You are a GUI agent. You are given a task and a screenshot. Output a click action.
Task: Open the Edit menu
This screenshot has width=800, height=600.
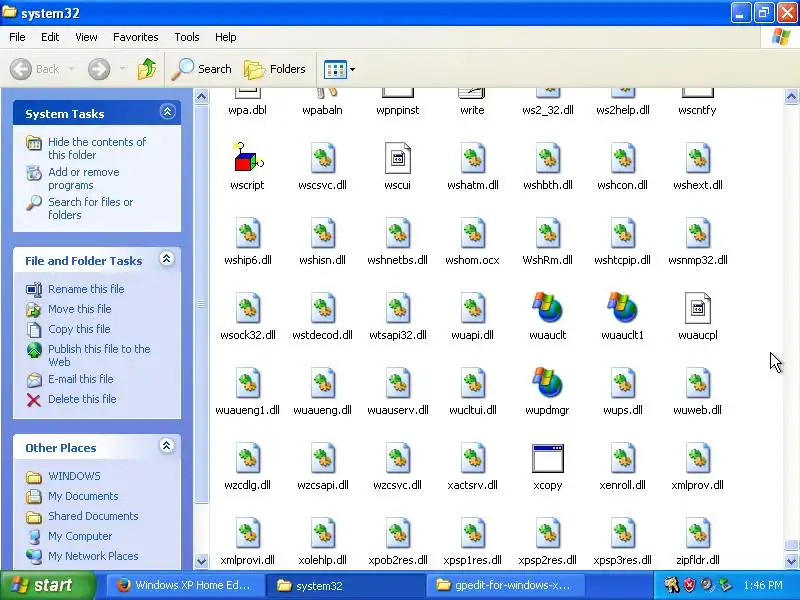click(x=50, y=37)
